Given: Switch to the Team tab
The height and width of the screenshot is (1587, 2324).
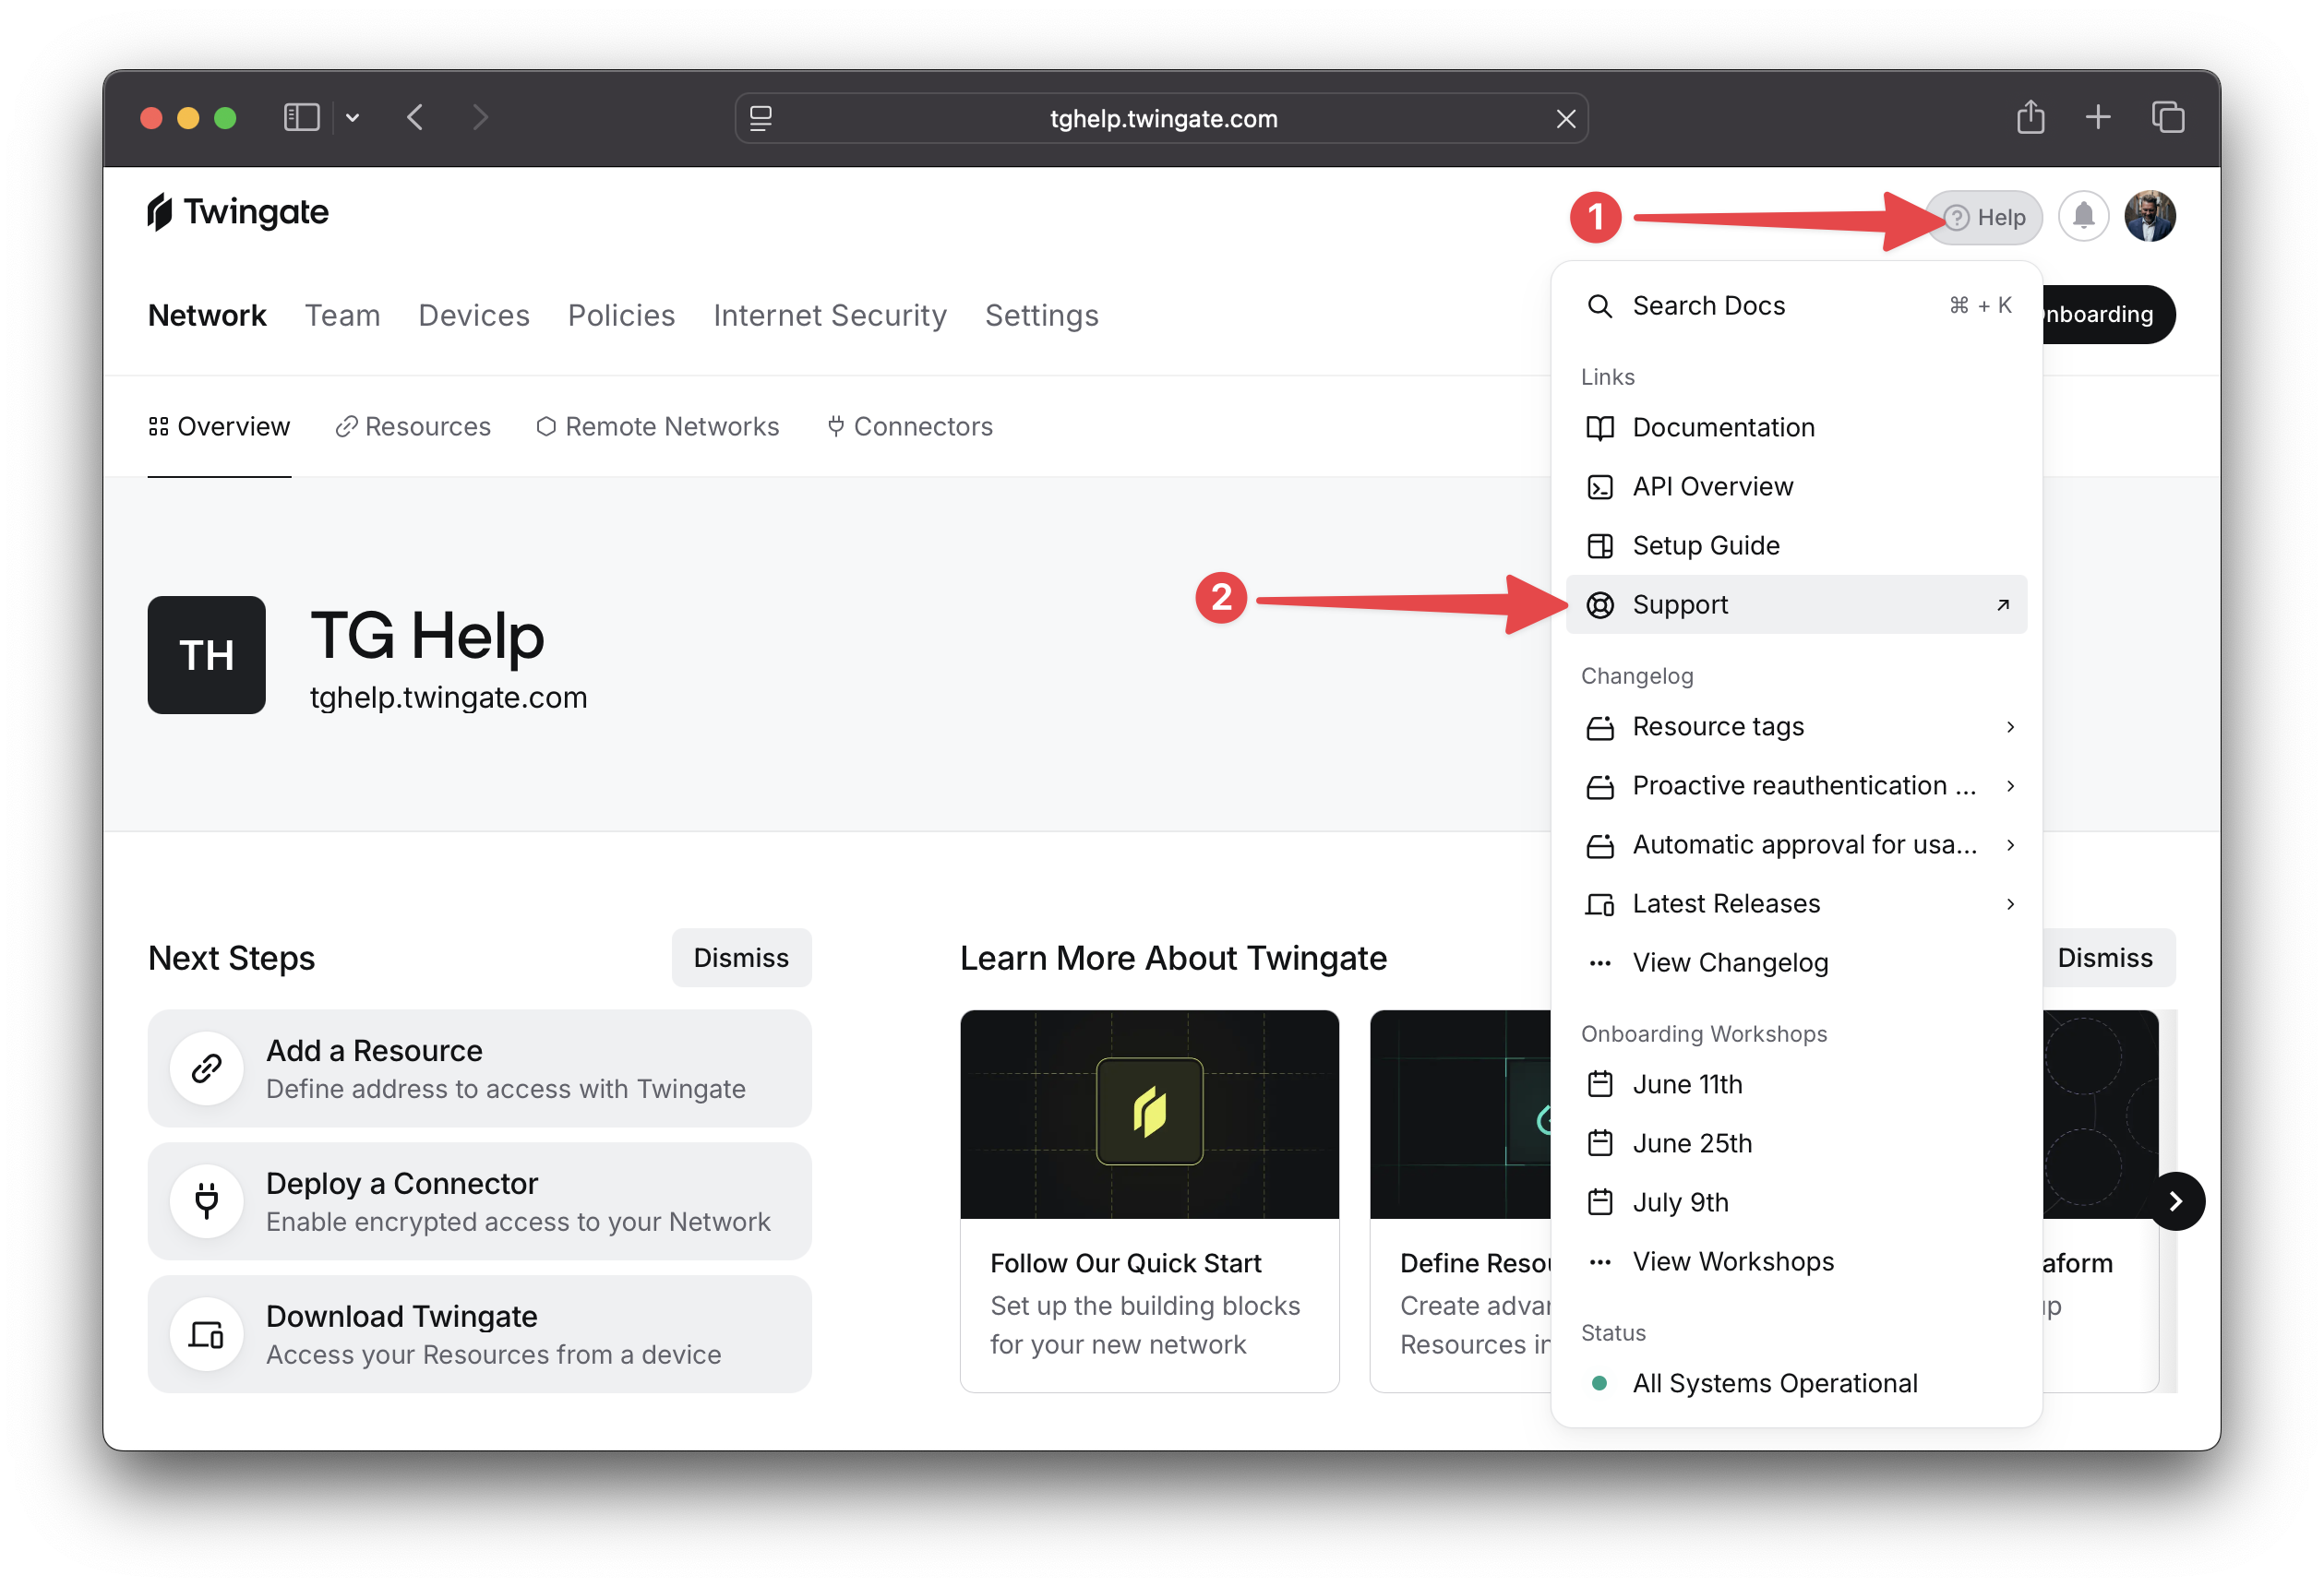Looking at the screenshot, I should [x=342, y=316].
